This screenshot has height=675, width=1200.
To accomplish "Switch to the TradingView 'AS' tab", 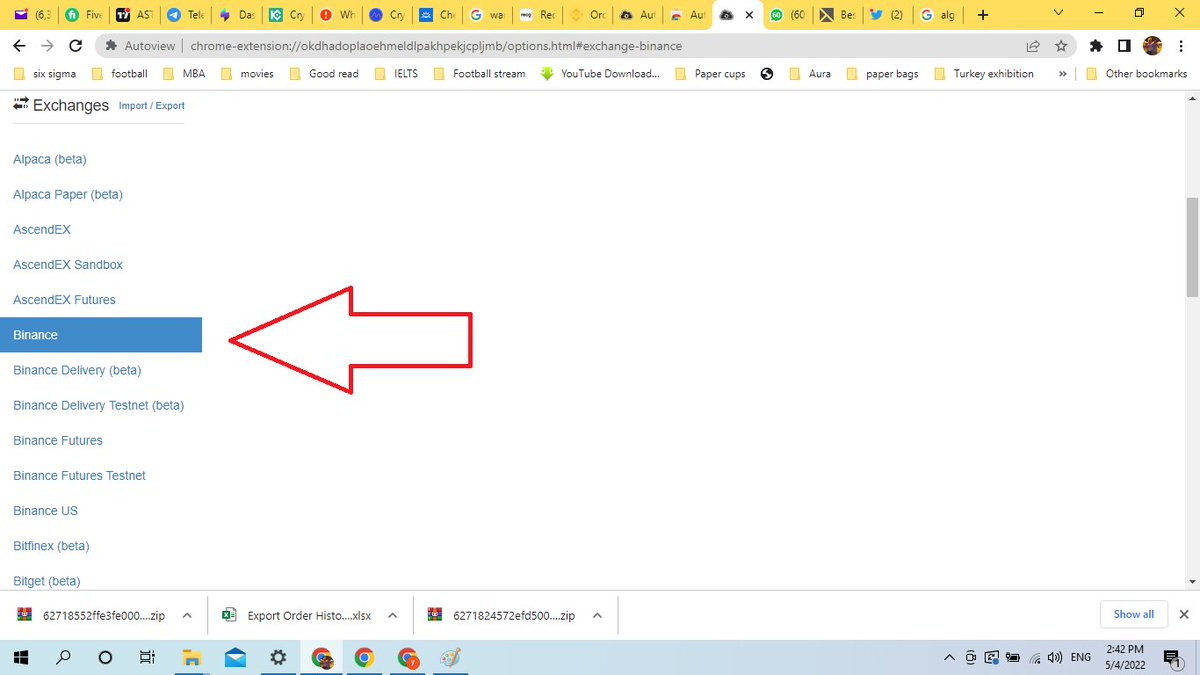I will (x=134, y=15).
